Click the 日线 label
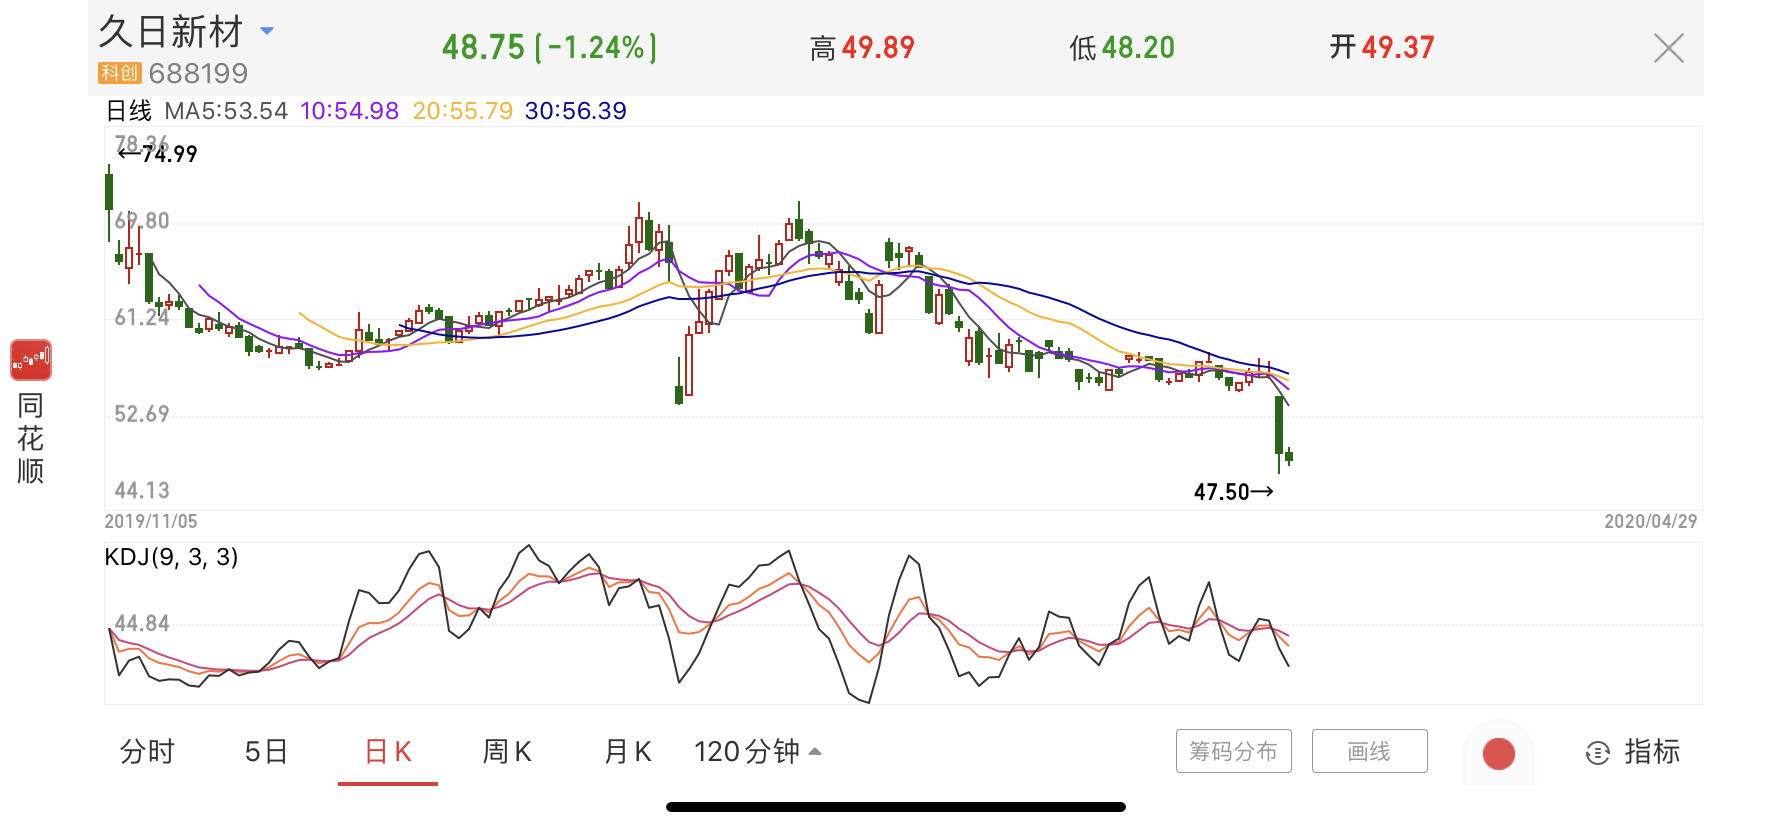Screen dimensions: 1792x828 (128, 111)
